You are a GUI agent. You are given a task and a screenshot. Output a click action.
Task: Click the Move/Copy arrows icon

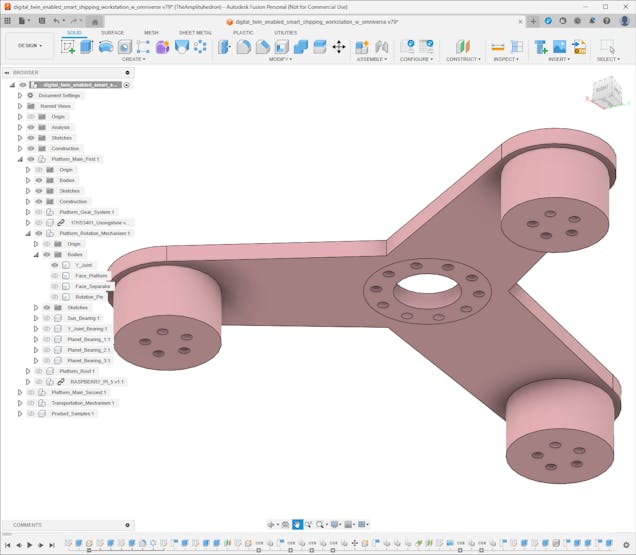click(338, 47)
